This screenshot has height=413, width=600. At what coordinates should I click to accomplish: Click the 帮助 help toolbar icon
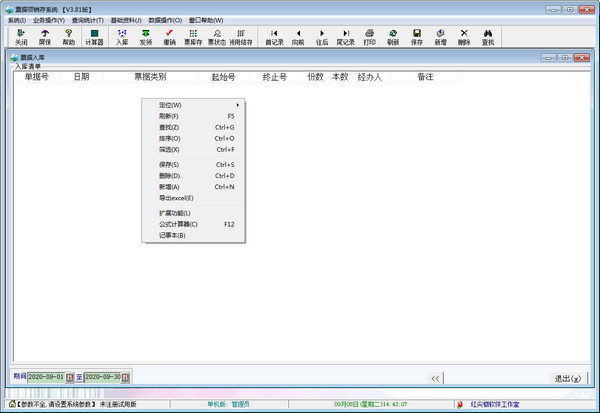coord(68,38)
